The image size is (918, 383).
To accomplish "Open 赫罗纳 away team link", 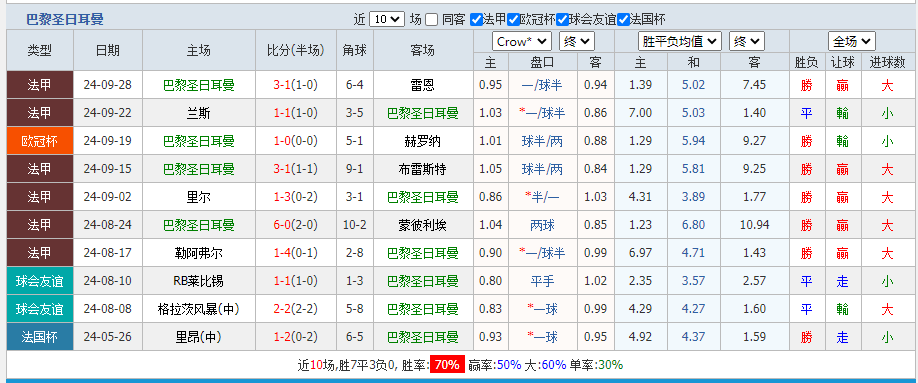I will point(423,141).
